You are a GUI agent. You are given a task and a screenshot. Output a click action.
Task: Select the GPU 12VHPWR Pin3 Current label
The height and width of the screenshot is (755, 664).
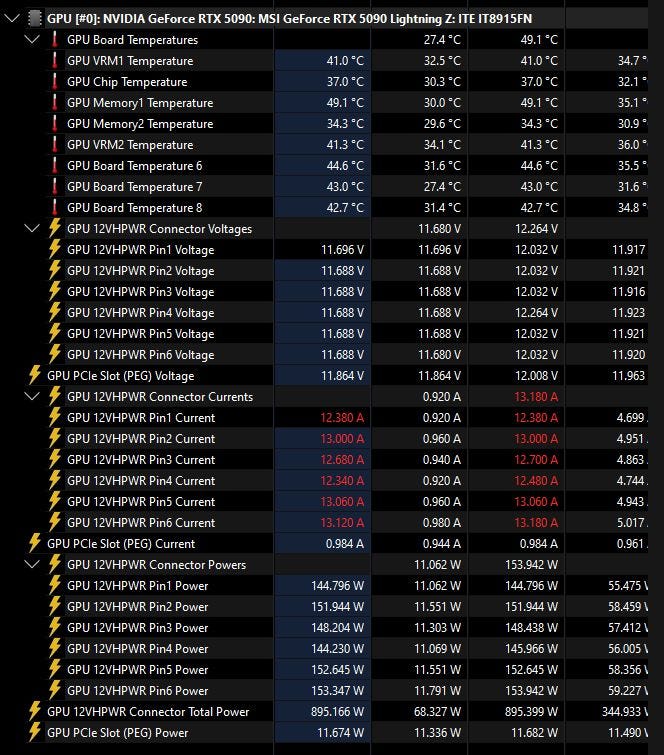click(141, 459)
